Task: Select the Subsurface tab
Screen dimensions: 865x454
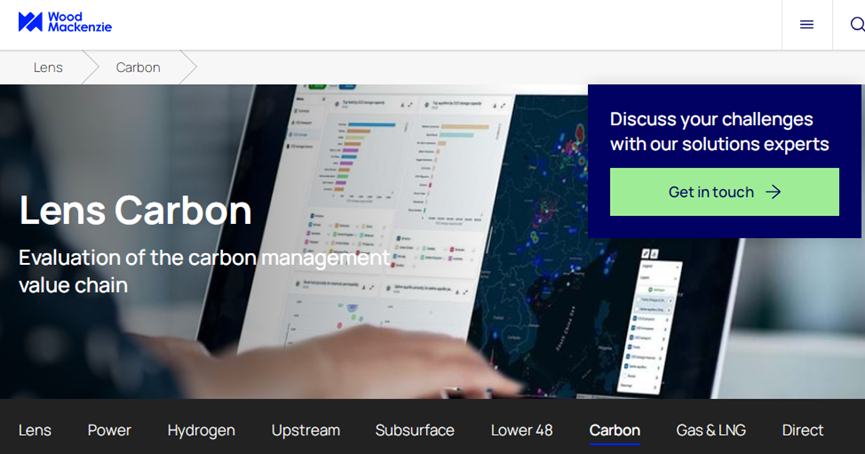Action: [x=415, y=430]
